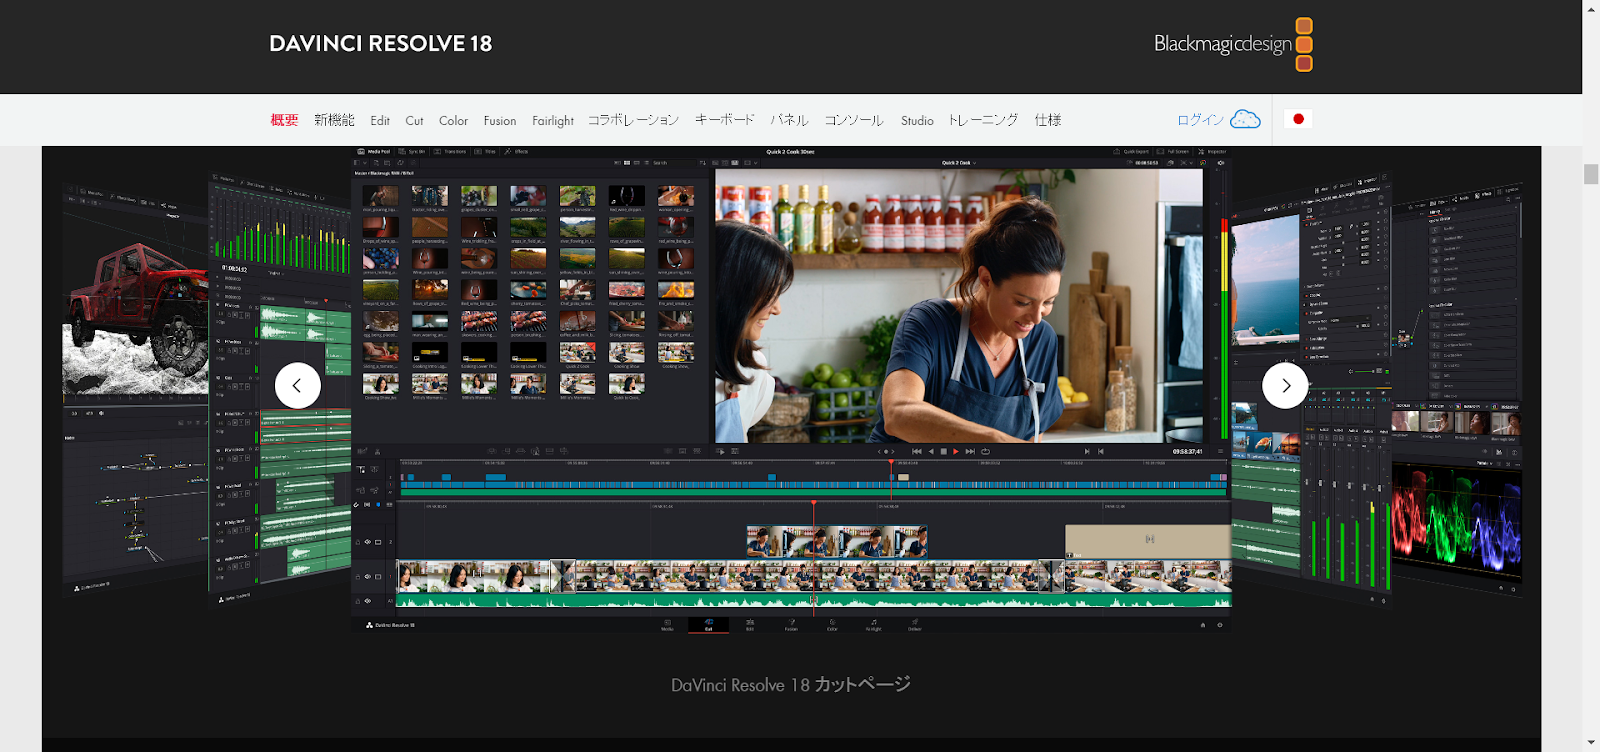Screen dimensions: 1600x752
Task: Click the scrollbar down arrow
Action: point(1591,743)
